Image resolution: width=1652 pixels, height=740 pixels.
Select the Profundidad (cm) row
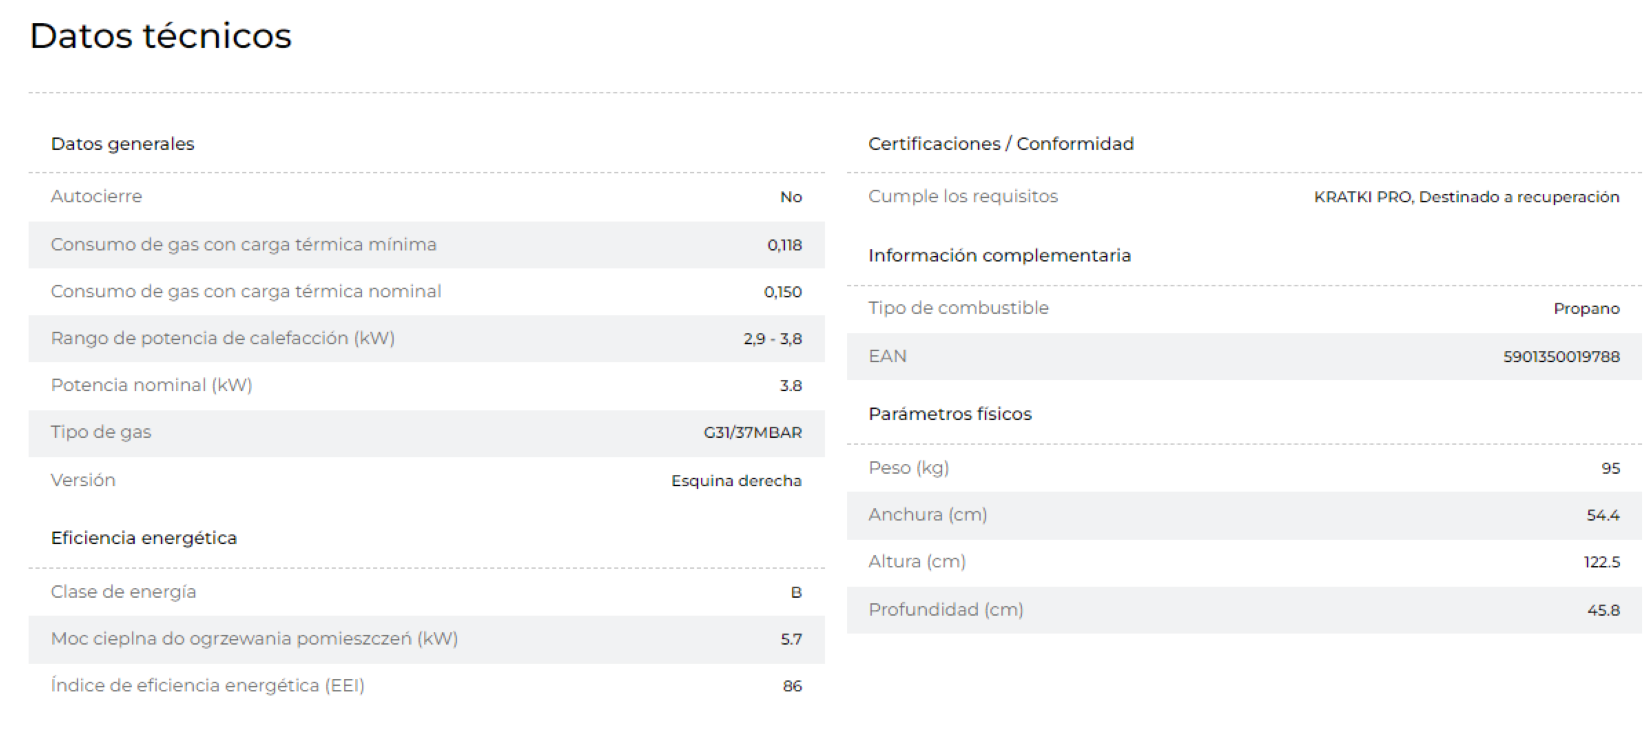tap(1244, 610)
